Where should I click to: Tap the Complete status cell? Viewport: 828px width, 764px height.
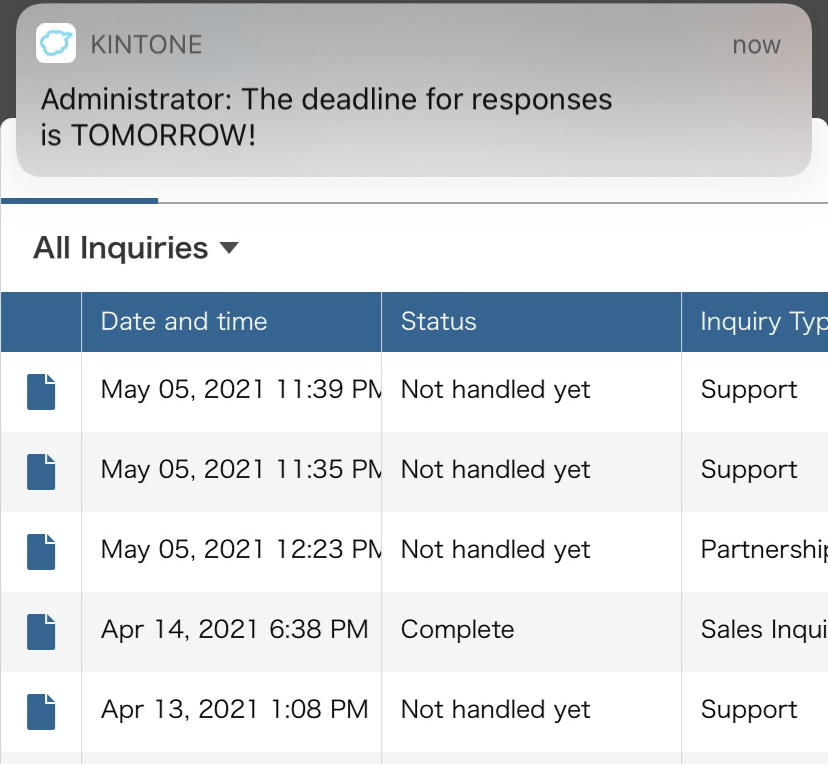click(458, 630)
